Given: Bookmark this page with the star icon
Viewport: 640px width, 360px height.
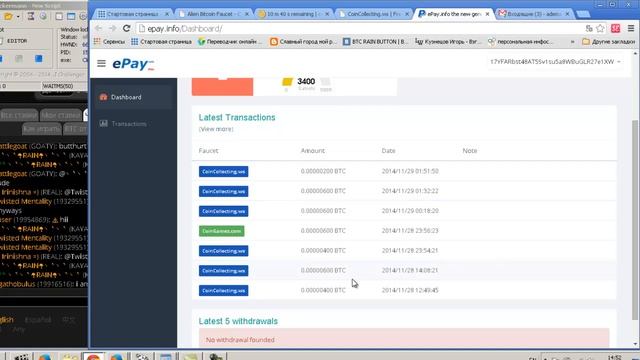Looking at the screenshot, I should (x=600, y=29).
